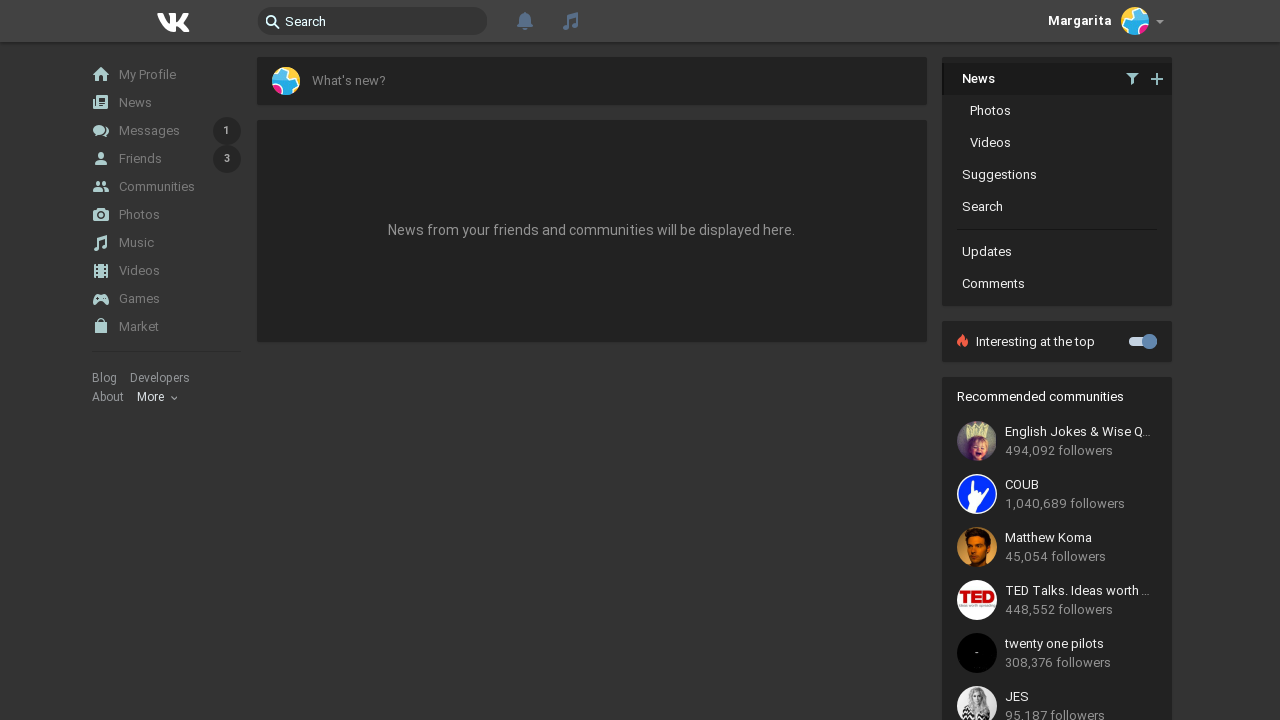
Task: Add a news tab with plus icon
Action: click(x=1157, y=79)
